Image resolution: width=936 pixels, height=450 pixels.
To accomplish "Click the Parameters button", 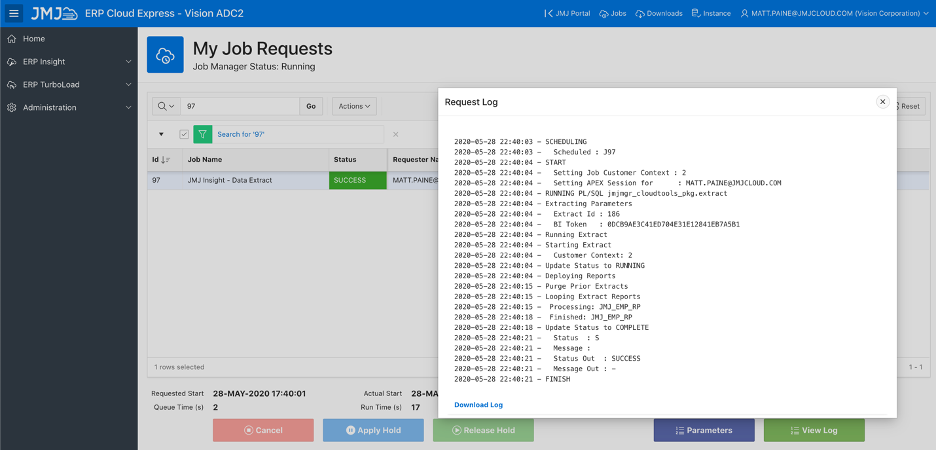I will 704,430.
